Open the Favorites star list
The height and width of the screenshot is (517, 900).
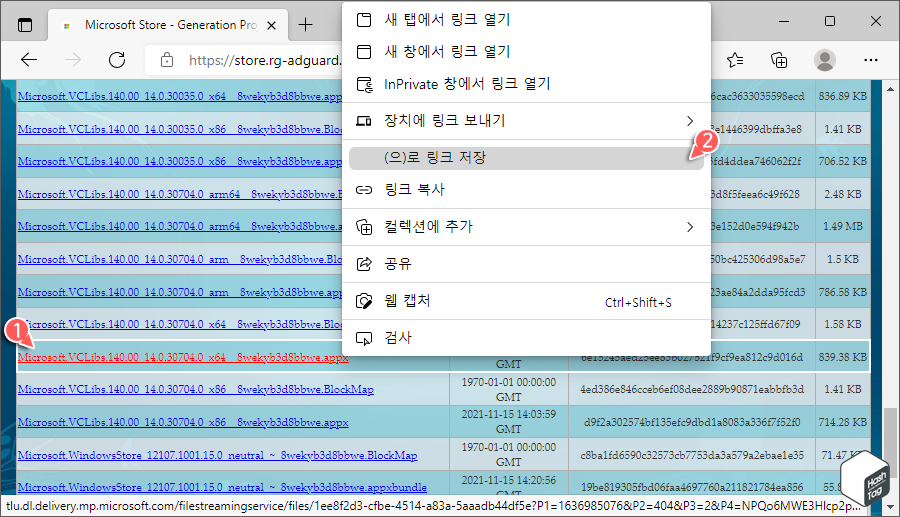(x=735, y=60)
